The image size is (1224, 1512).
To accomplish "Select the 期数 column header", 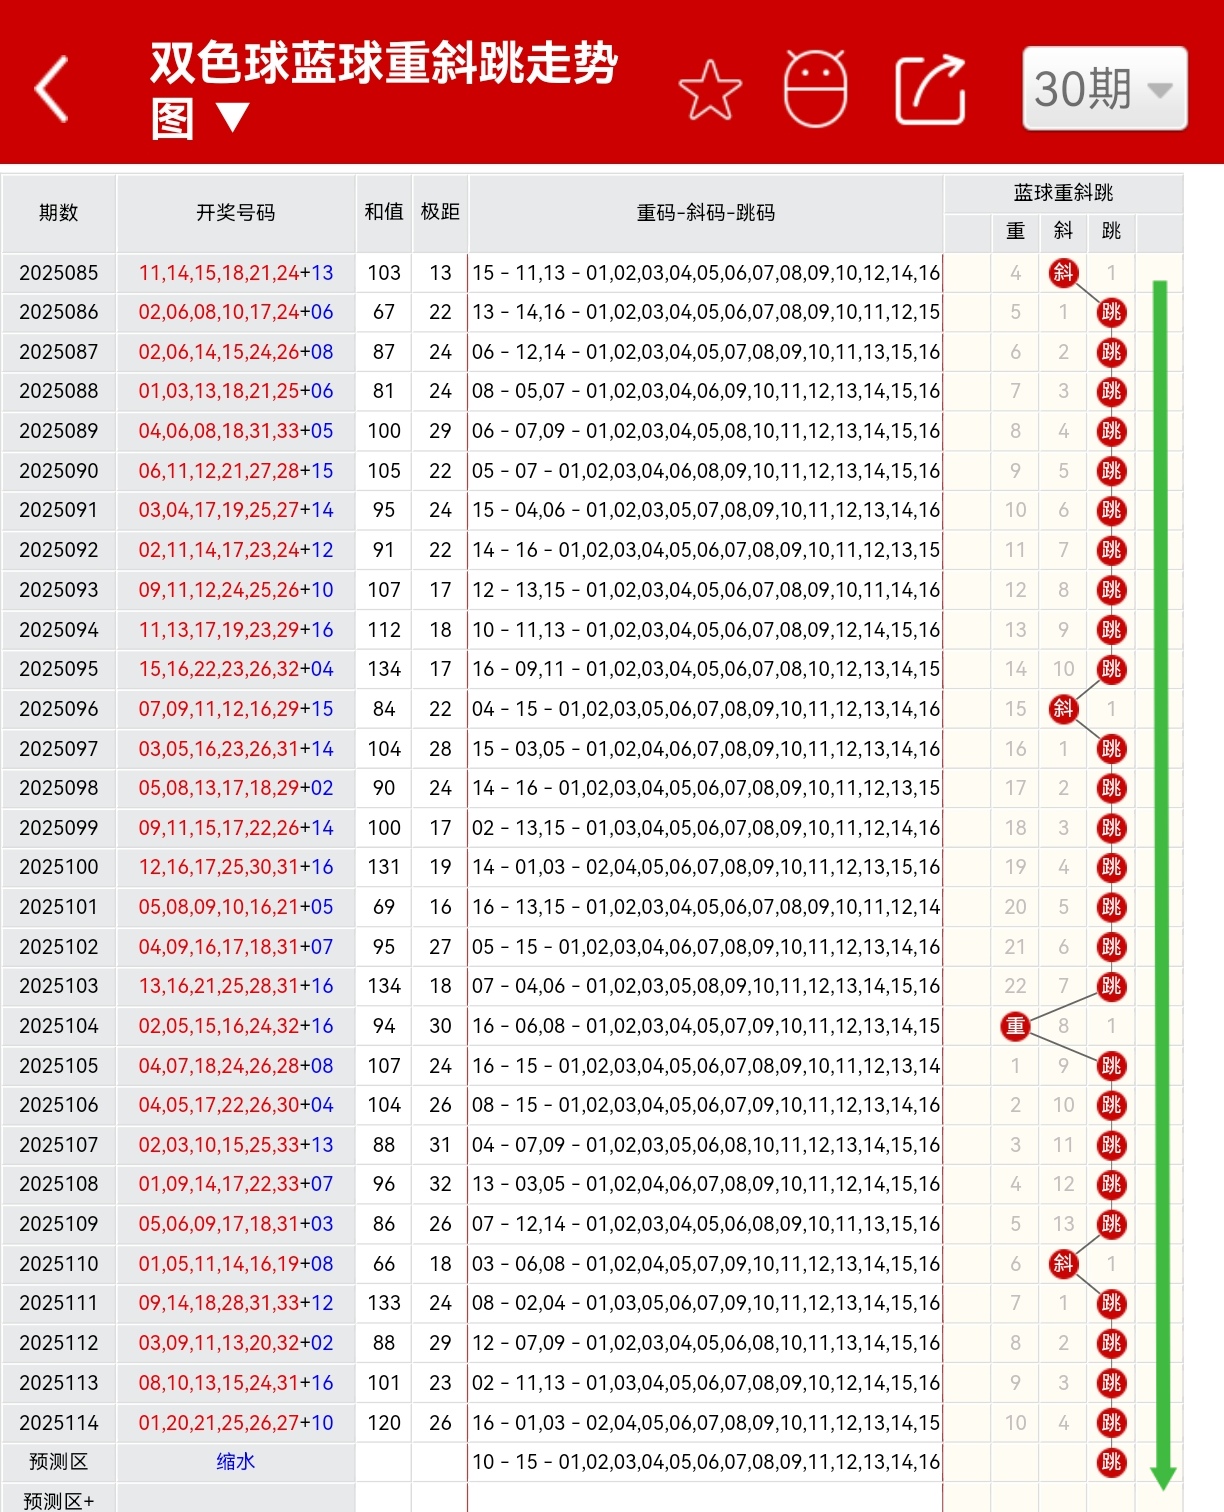I will [58, 213].
